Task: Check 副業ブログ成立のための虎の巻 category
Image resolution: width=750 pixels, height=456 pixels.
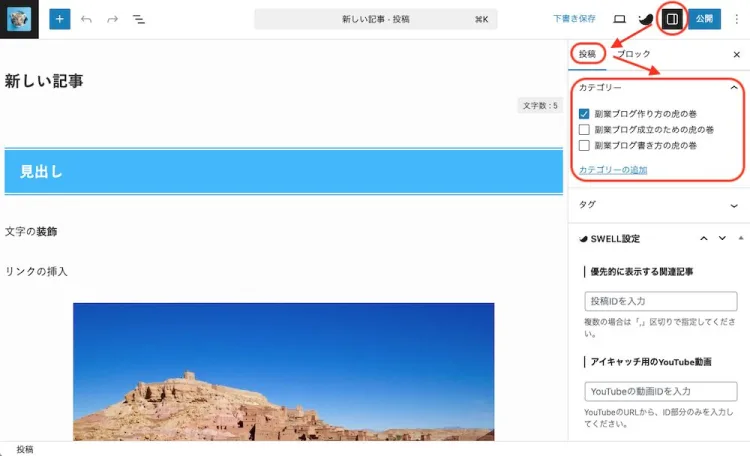Action: pyautogui.click(x=584, y=130)
